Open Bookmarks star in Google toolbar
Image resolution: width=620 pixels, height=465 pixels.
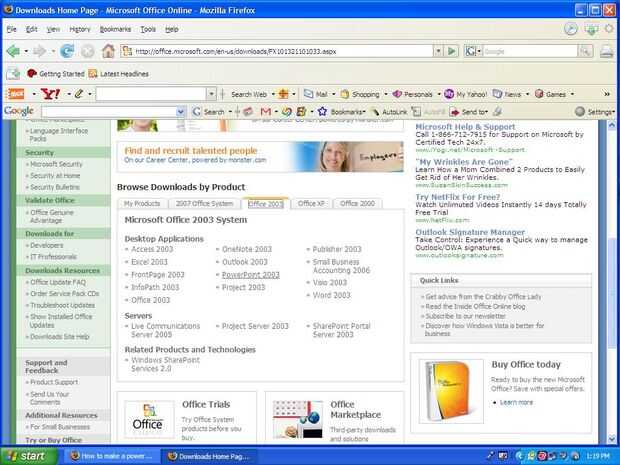point(341,112)
